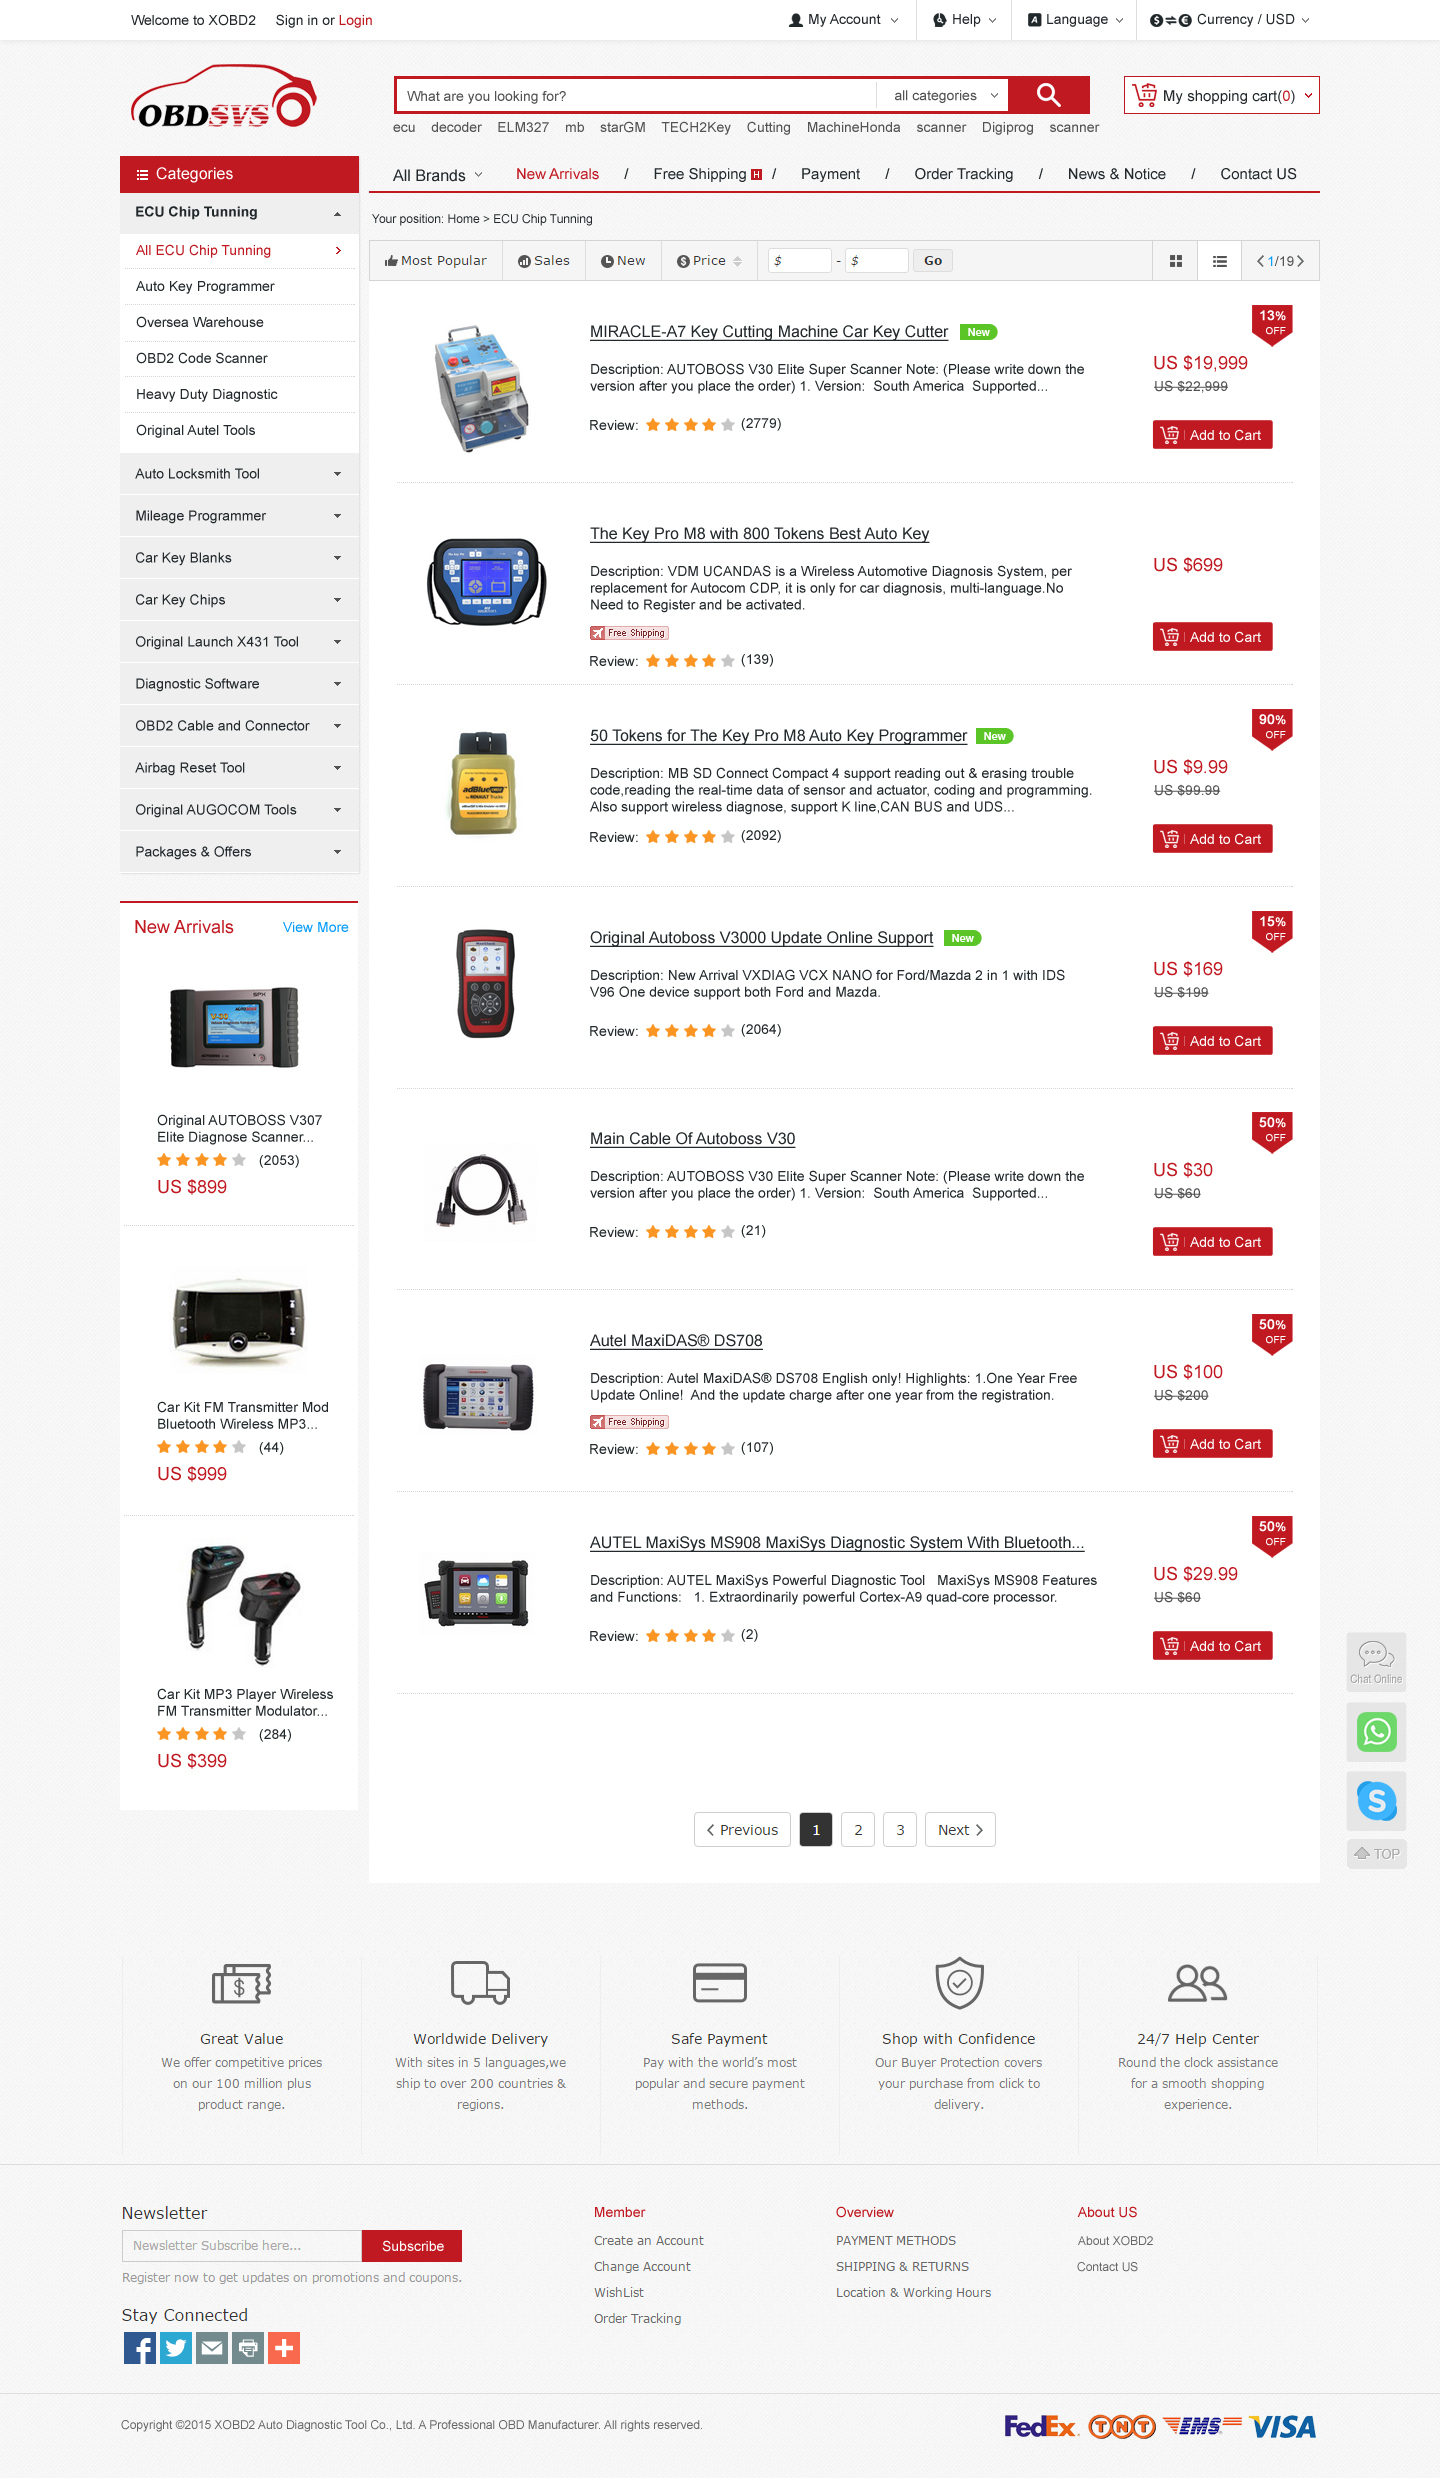Switch to grid view layout icon
The image size is (1440, 2478).
click(1176, 261)
